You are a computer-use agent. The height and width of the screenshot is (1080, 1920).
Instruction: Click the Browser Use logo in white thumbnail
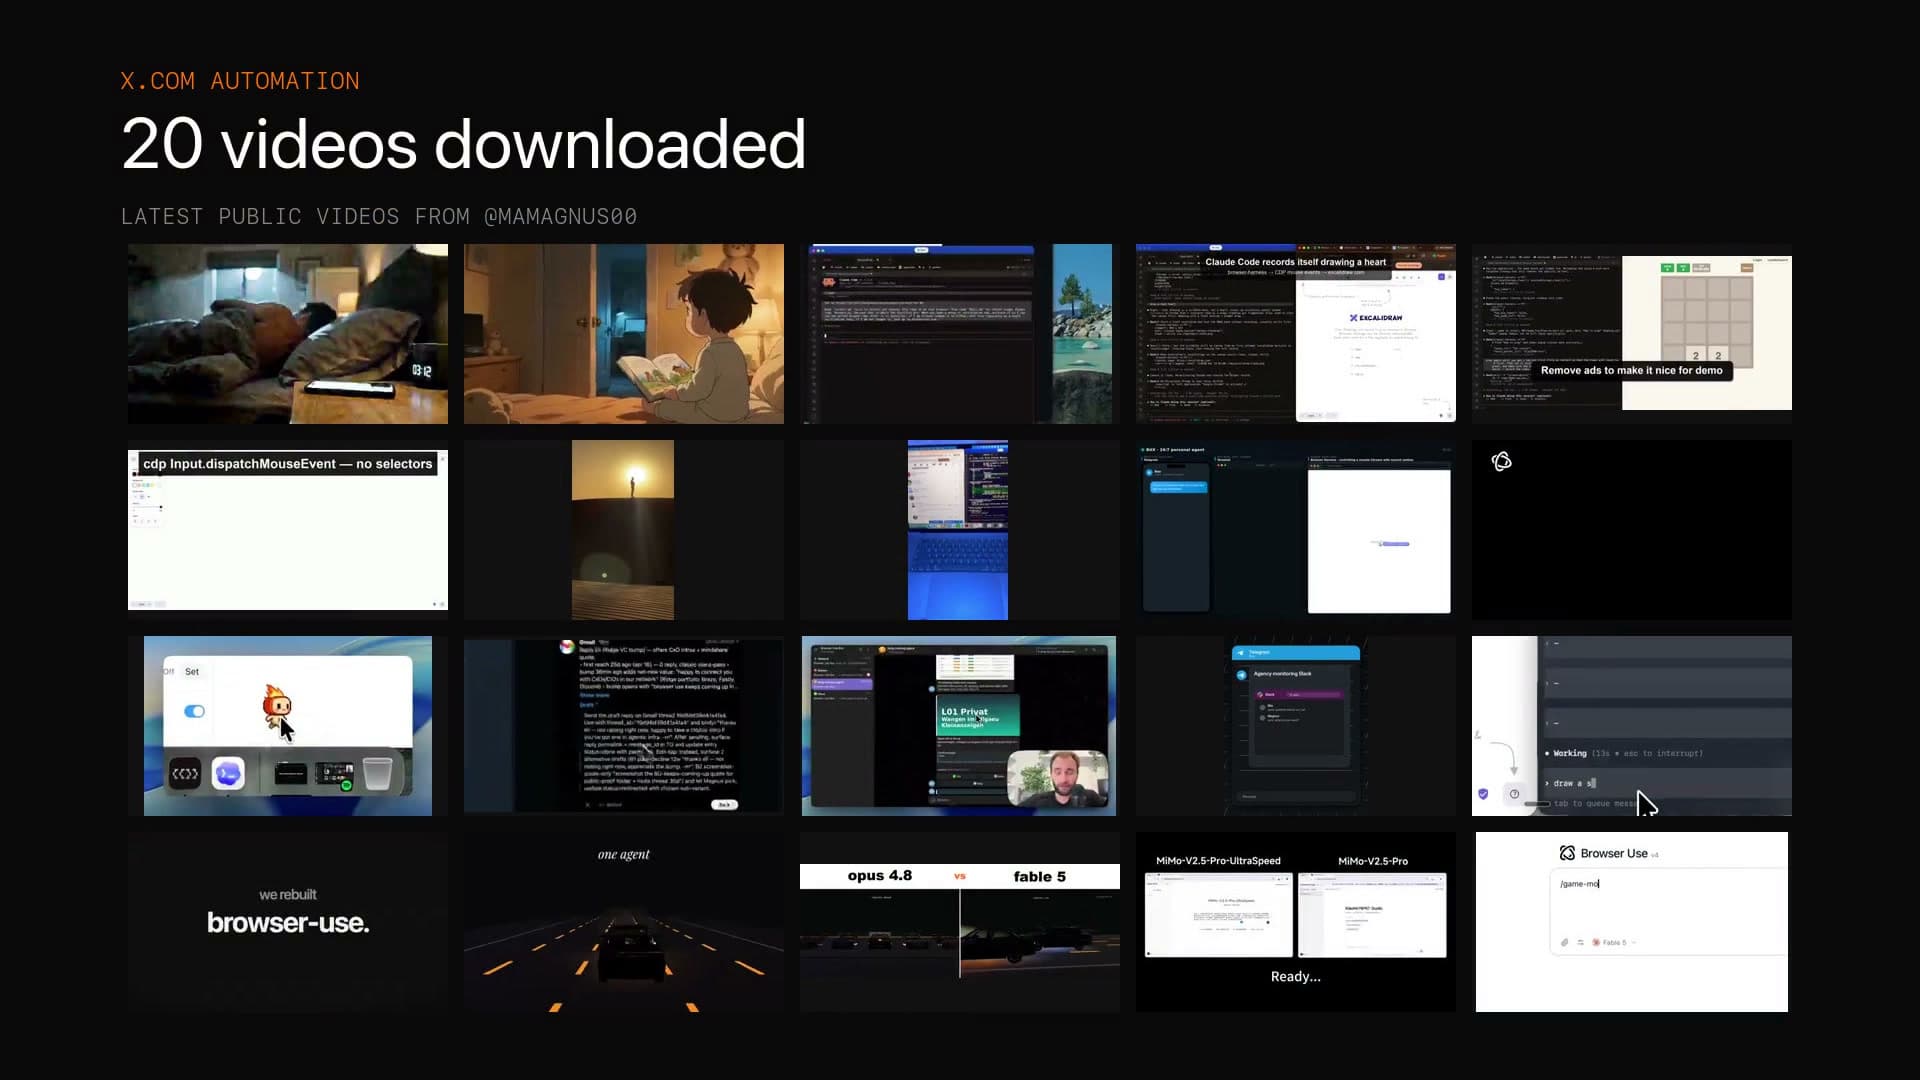click(x=1567, y=853)
